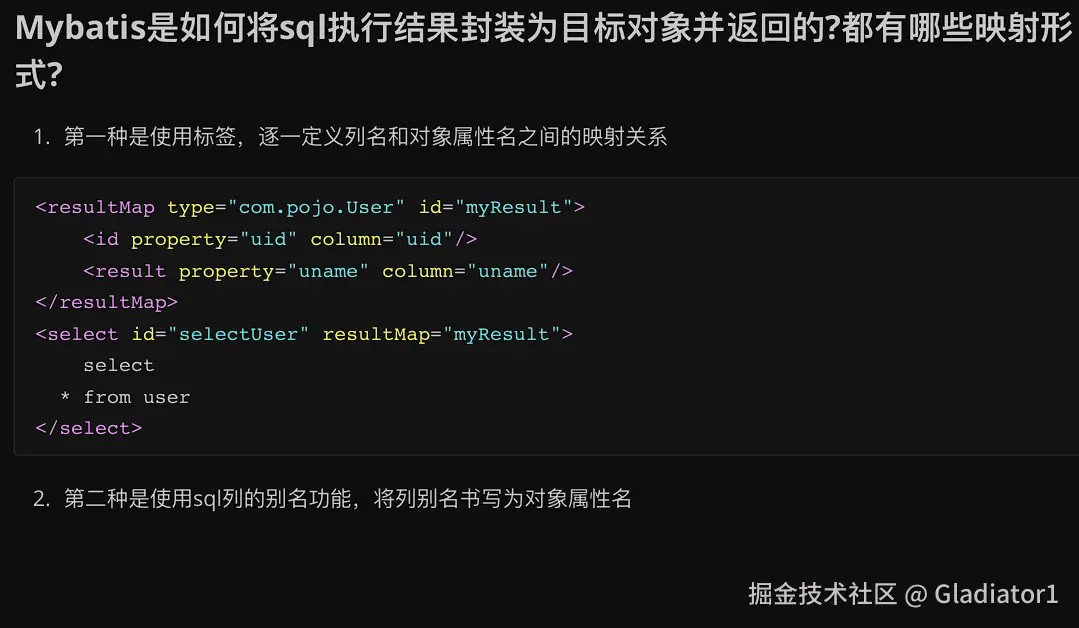Click the Gladiator1 author watermark
This screenshot has width=1079, height=628.
pyautogui.click(x=996, y=594)
